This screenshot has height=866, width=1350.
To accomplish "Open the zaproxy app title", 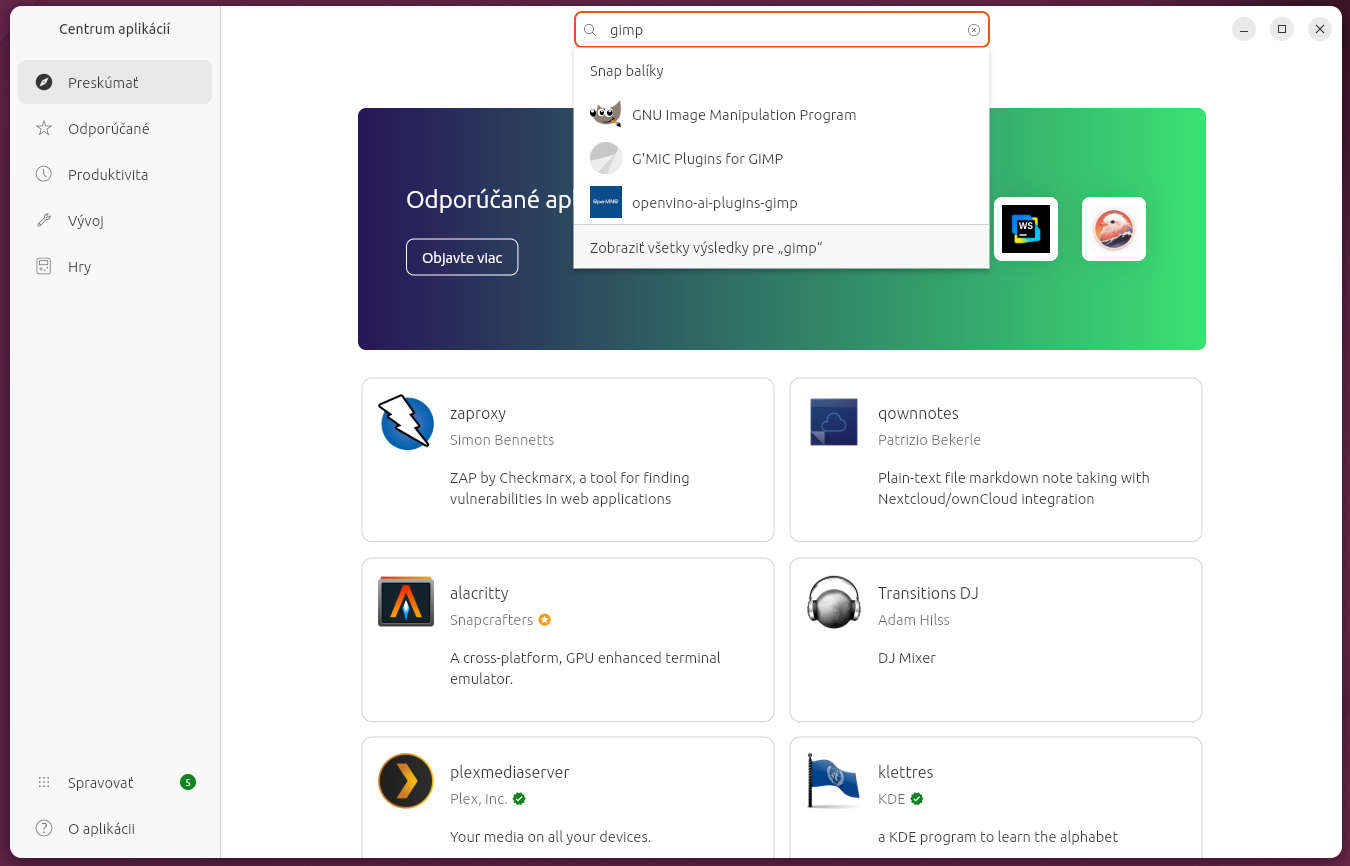I will [478, 413].
